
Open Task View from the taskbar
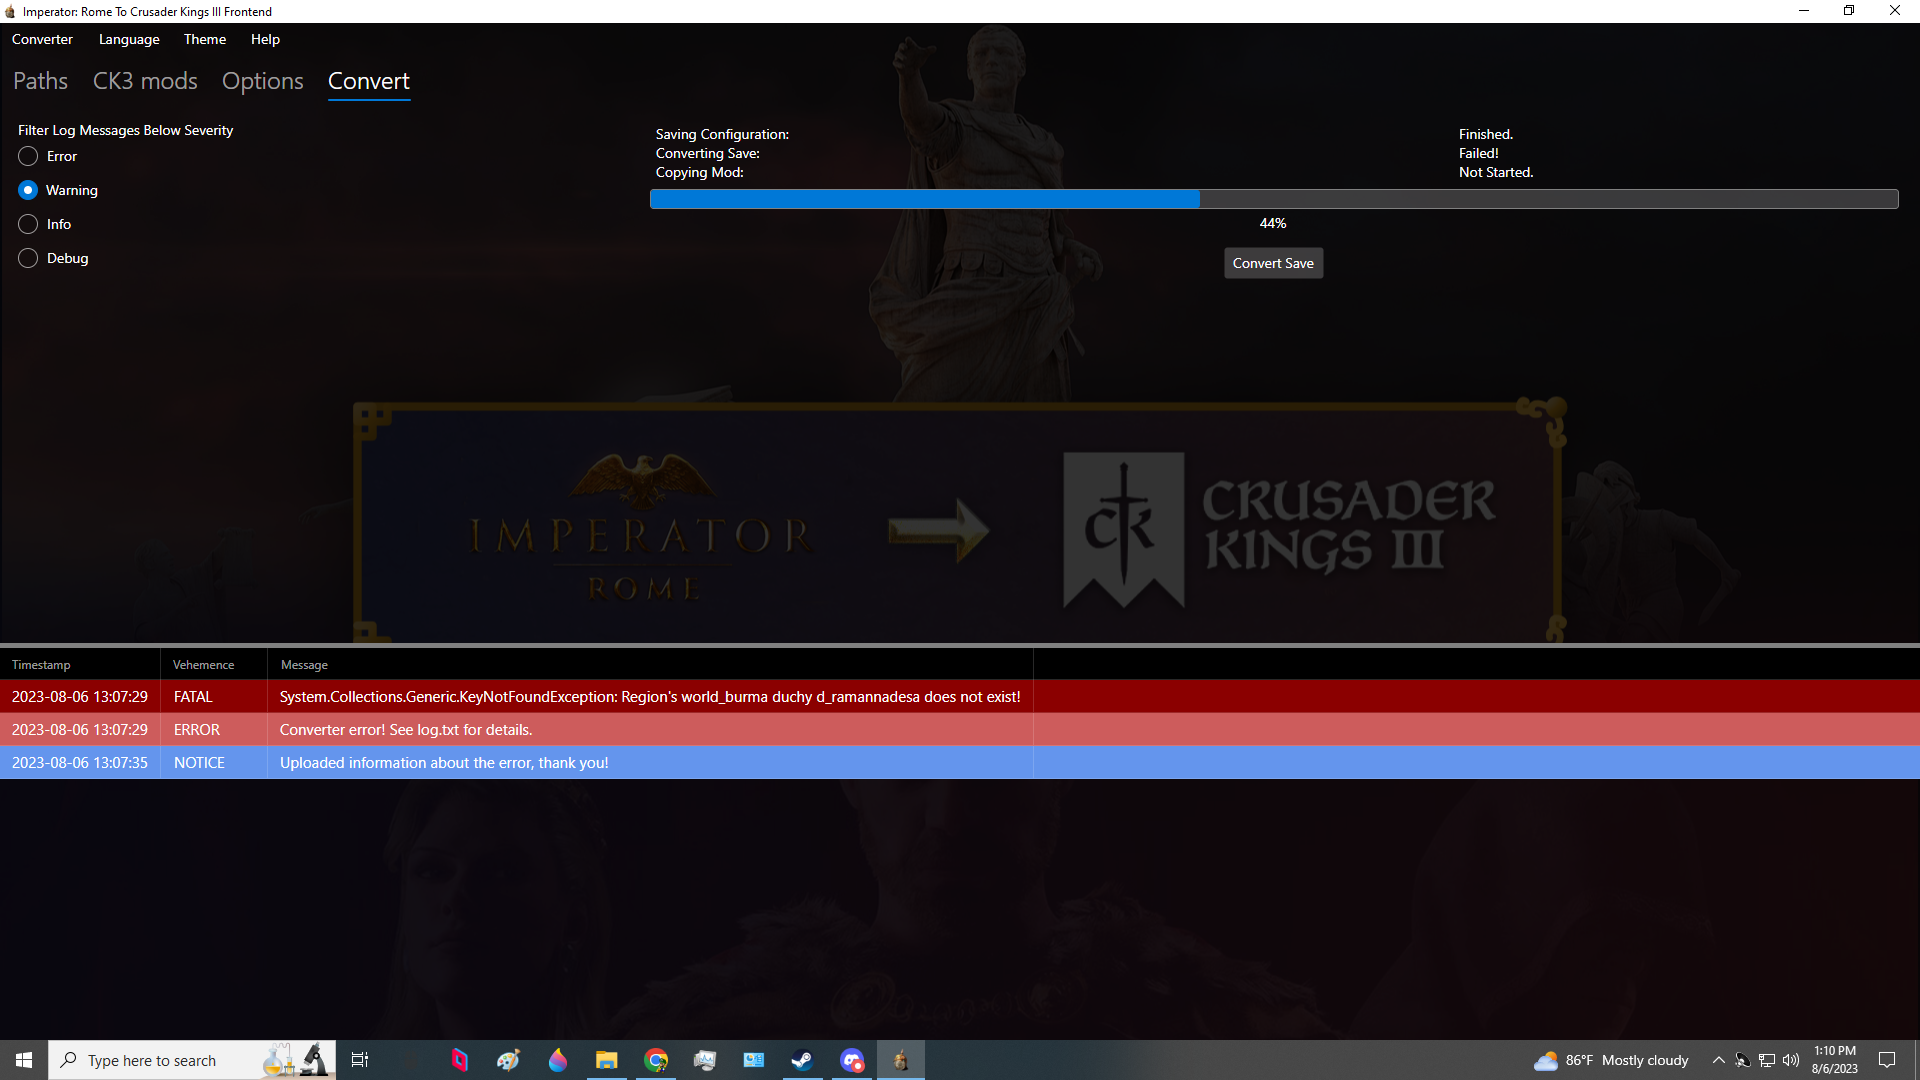tap(360, 1060)
